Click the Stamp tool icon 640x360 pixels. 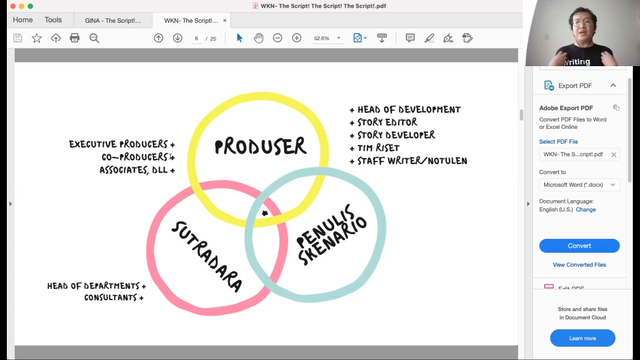pos(467,38)
